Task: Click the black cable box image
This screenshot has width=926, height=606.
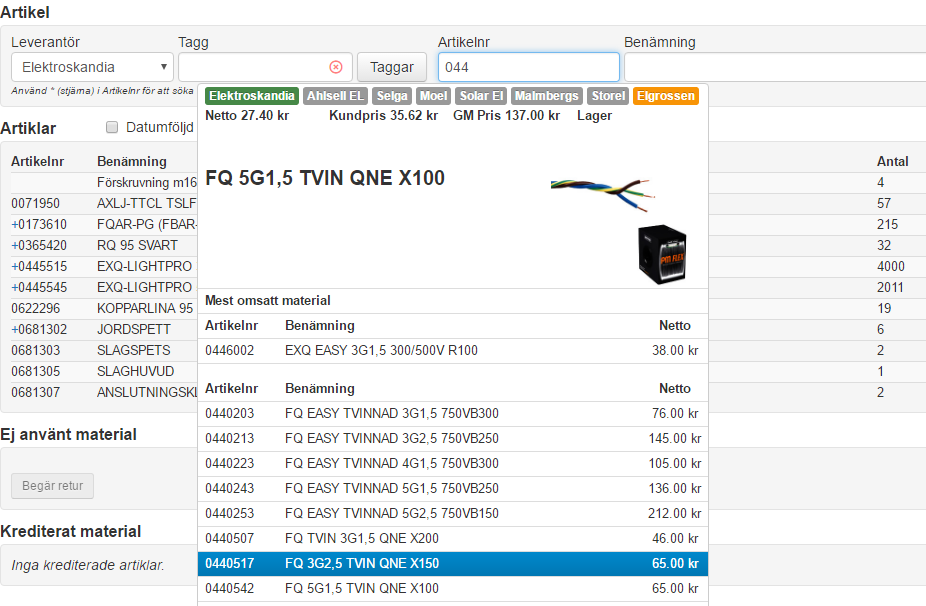Action: [x=663, y=255]
